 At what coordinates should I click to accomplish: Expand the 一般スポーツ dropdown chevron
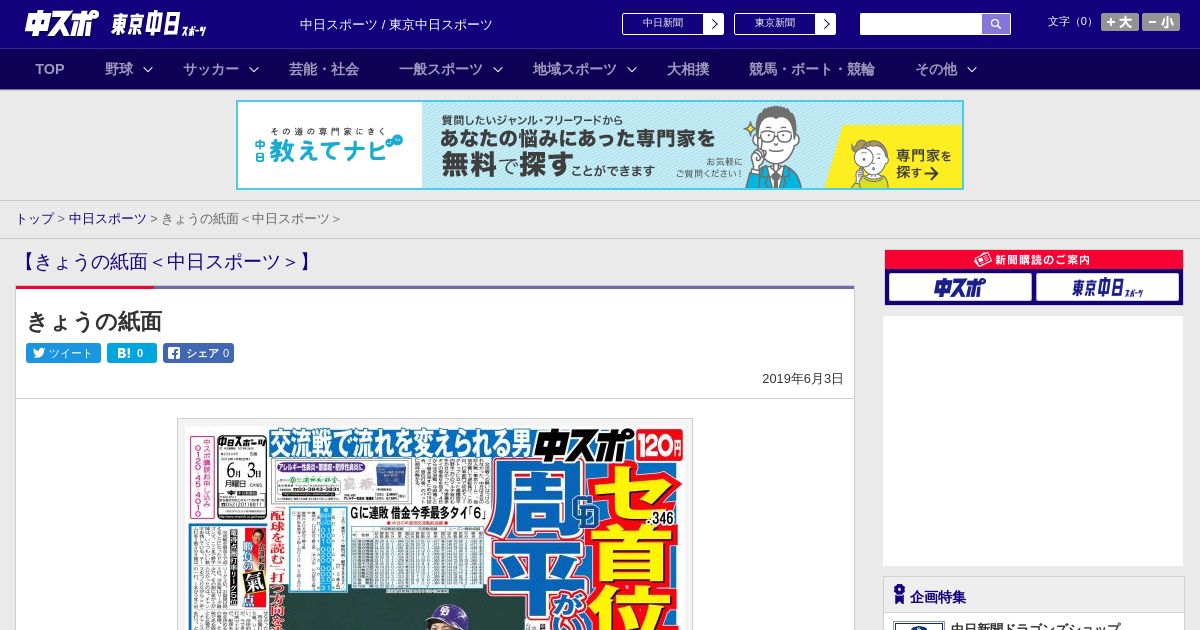[x=498, y=69]
